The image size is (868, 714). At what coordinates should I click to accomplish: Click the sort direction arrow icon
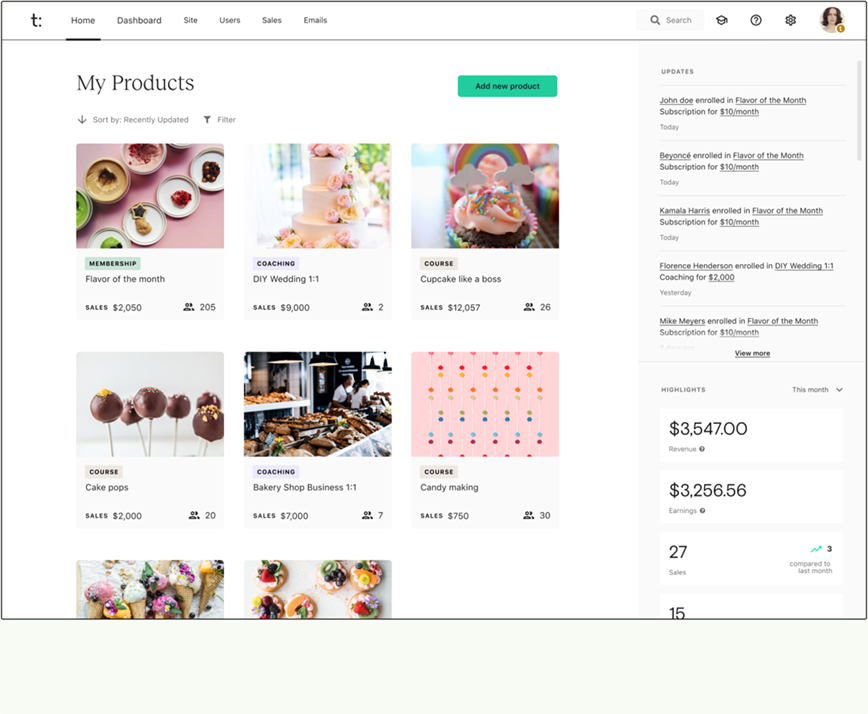82,120
